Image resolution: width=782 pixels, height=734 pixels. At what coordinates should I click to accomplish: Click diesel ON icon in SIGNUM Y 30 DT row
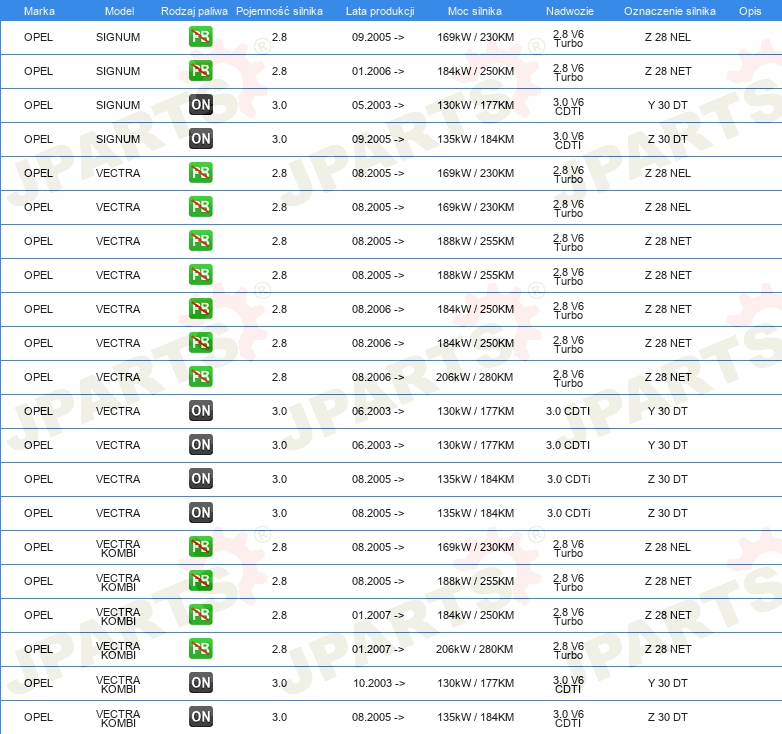[200, 105]
